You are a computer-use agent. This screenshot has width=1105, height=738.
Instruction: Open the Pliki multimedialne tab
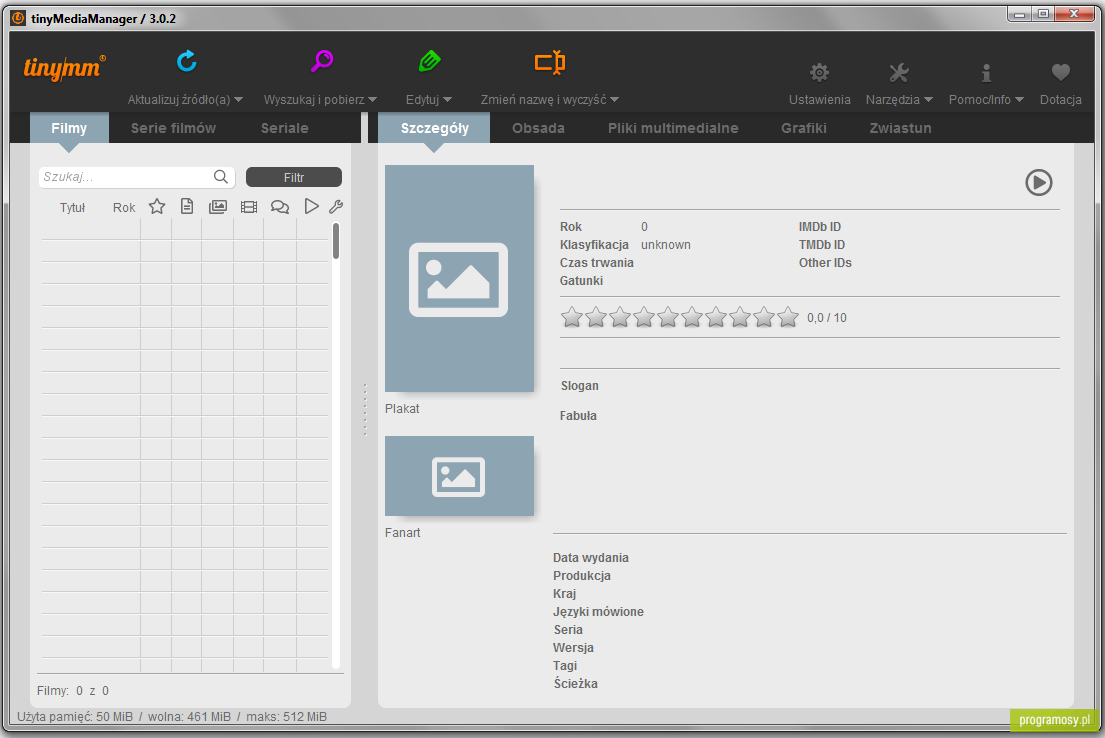click(x=673, y=128)
